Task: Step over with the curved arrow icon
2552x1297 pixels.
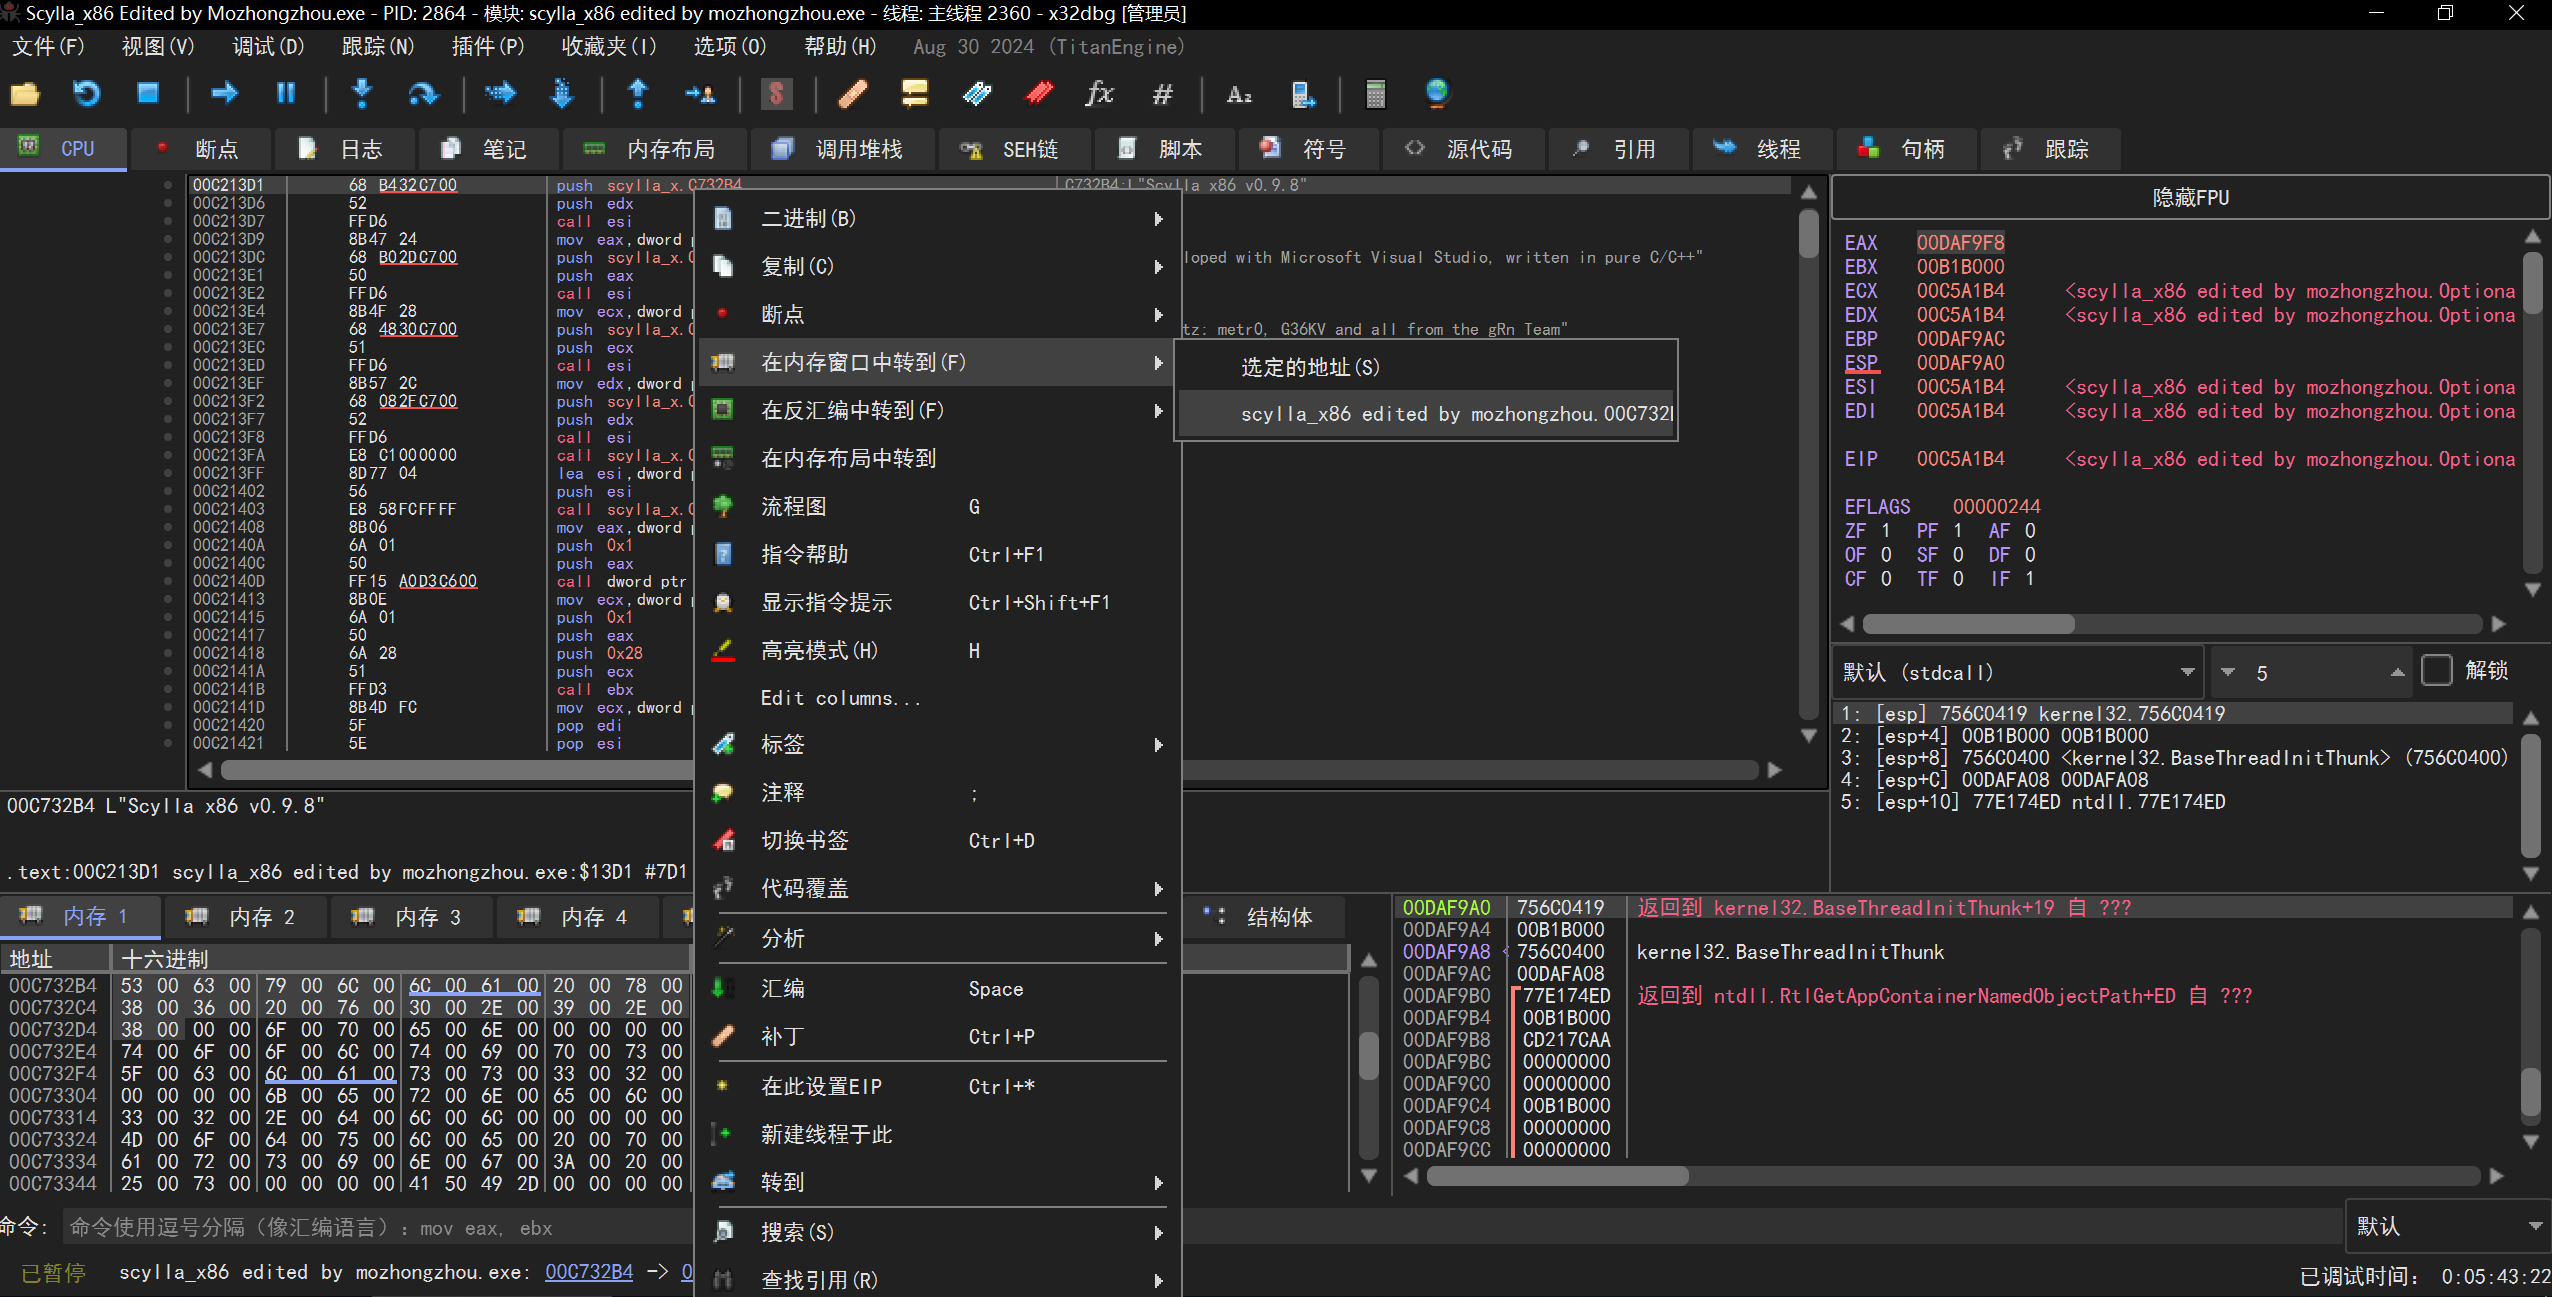Action: point(424,94)
